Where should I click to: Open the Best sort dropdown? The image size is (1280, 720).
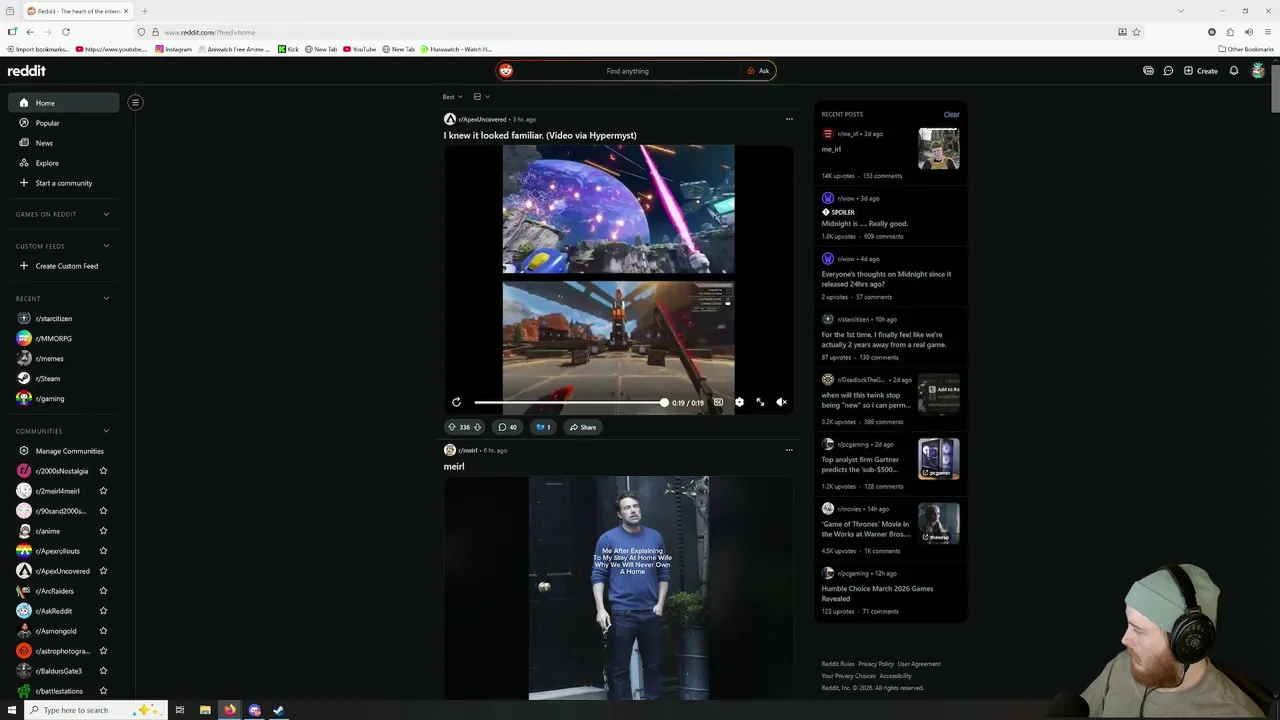(452, 97)
